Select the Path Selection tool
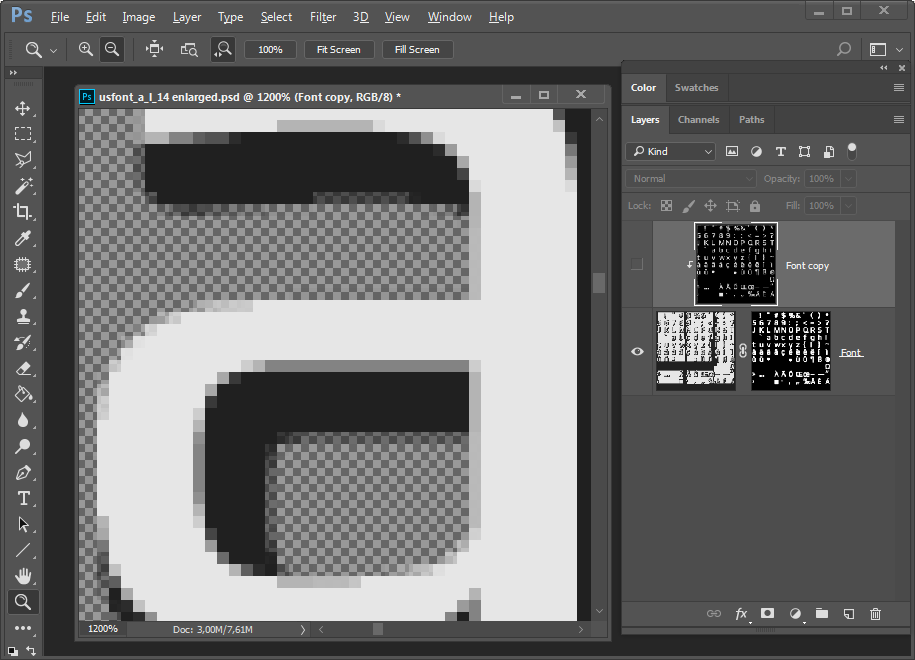This screenshot has width=915, height=660. 23,524
